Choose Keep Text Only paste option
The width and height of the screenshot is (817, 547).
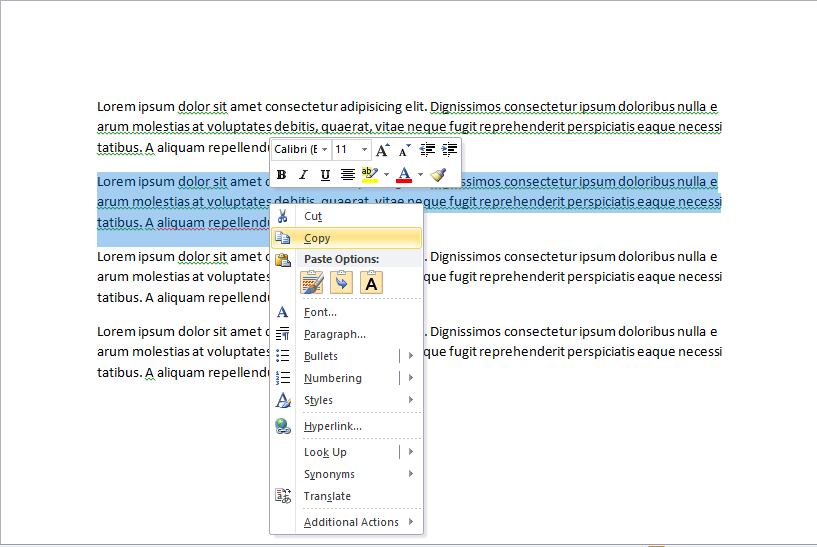tap(371, 282)
